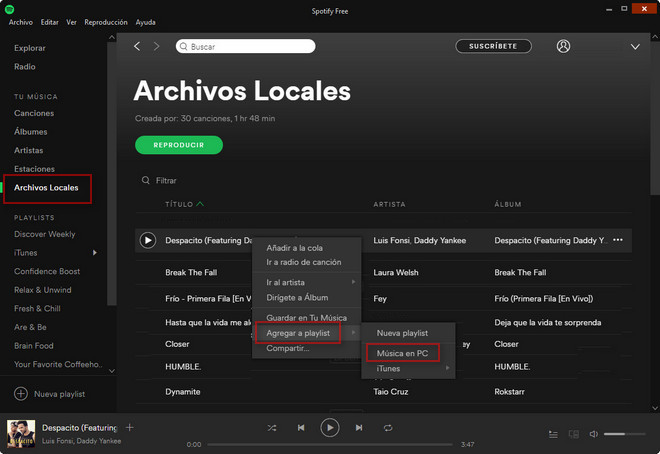
Task: Click album Rokstarr
Action: pos(509,392)
